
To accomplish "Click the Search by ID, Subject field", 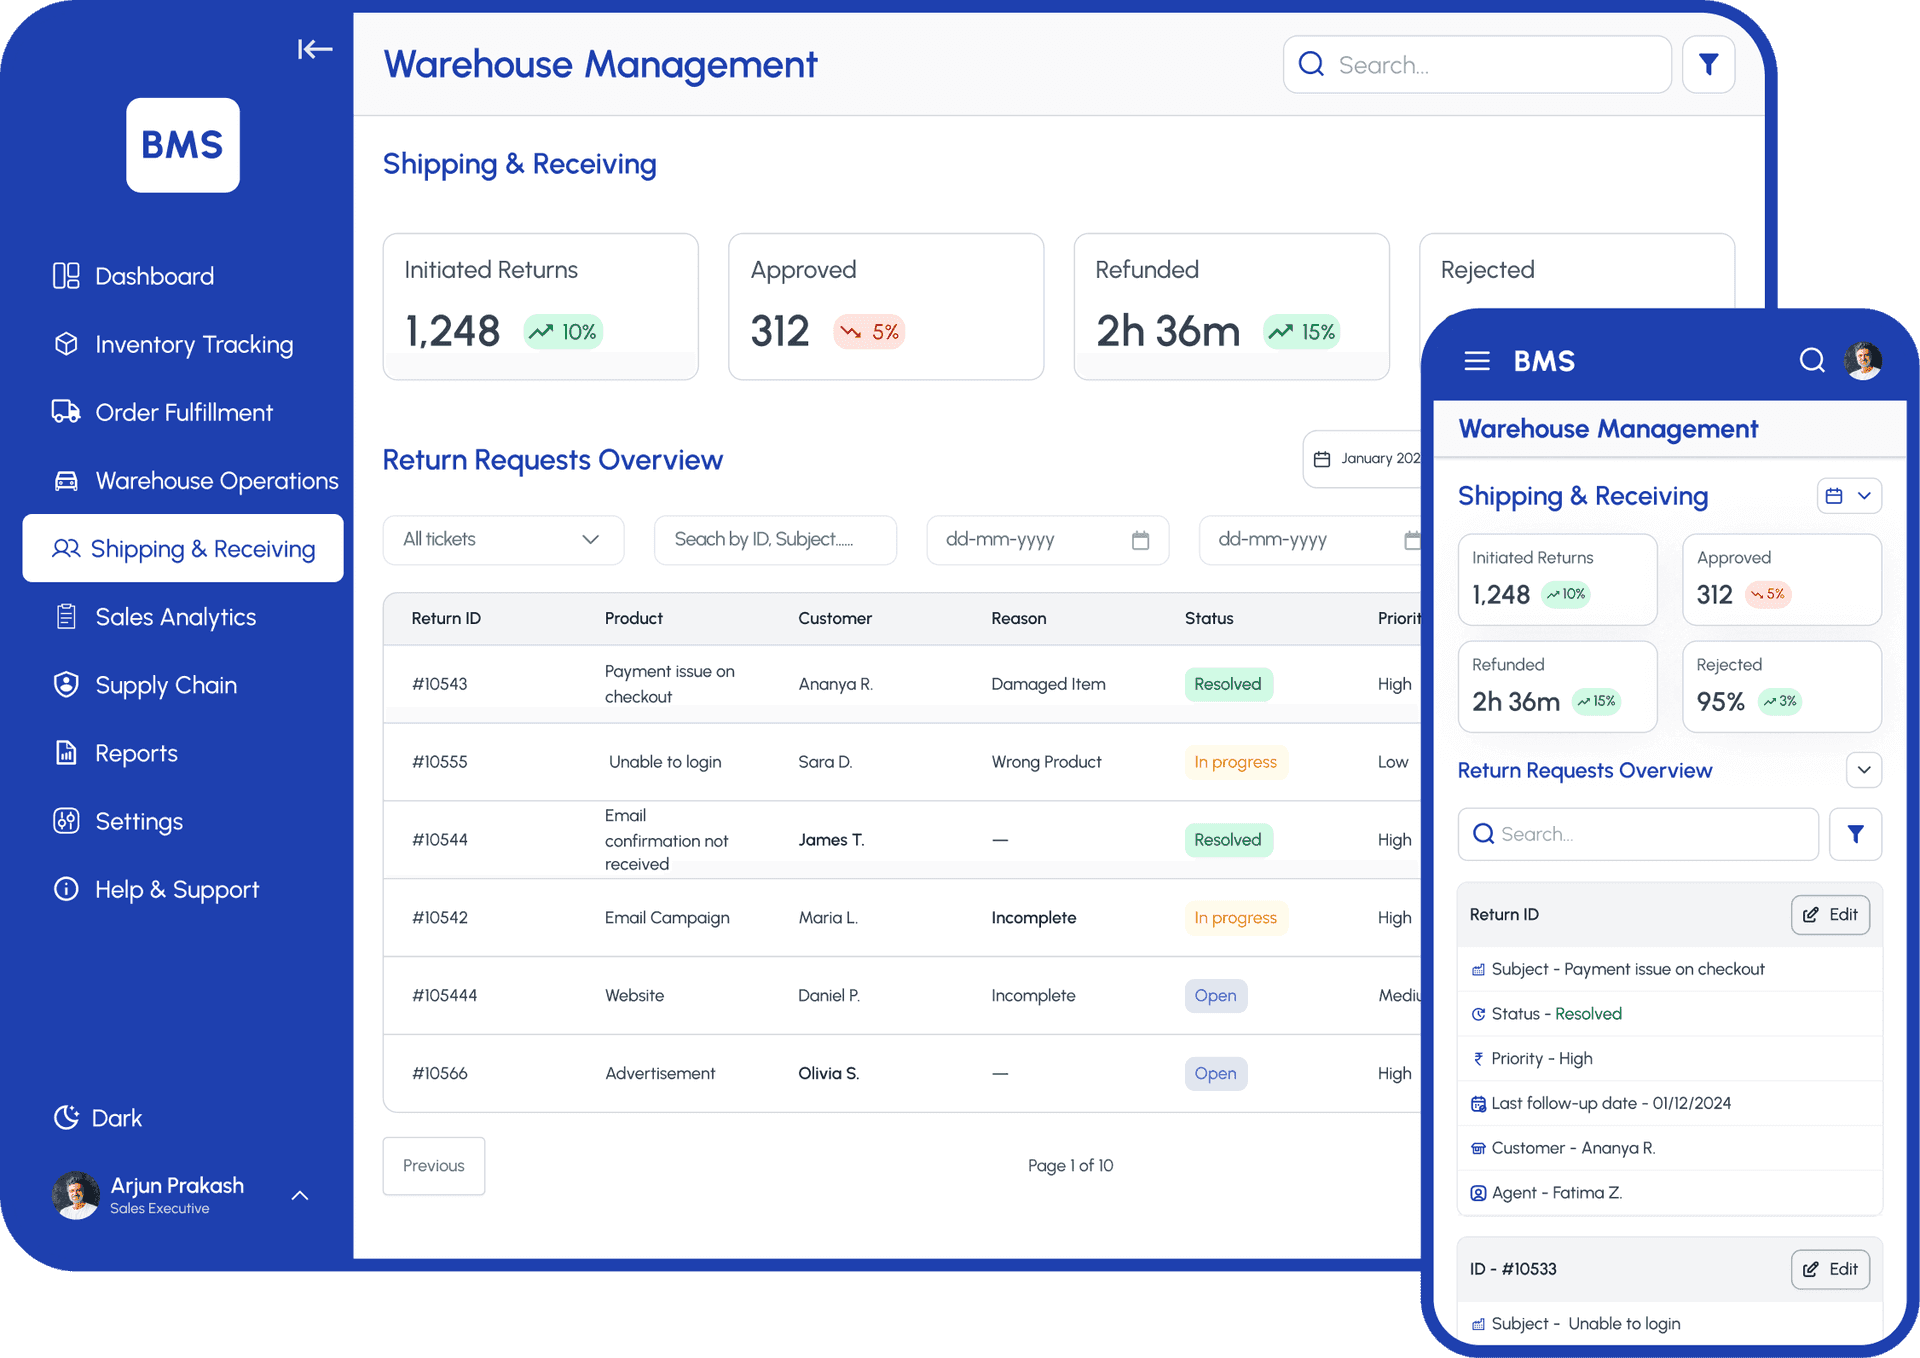I will point(774,540).
